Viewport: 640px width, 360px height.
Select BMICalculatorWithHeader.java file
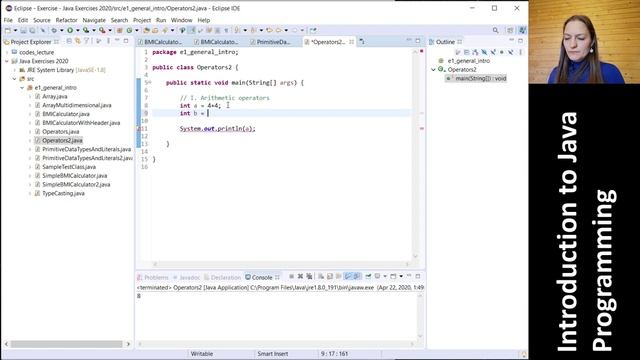coord(81,123)
